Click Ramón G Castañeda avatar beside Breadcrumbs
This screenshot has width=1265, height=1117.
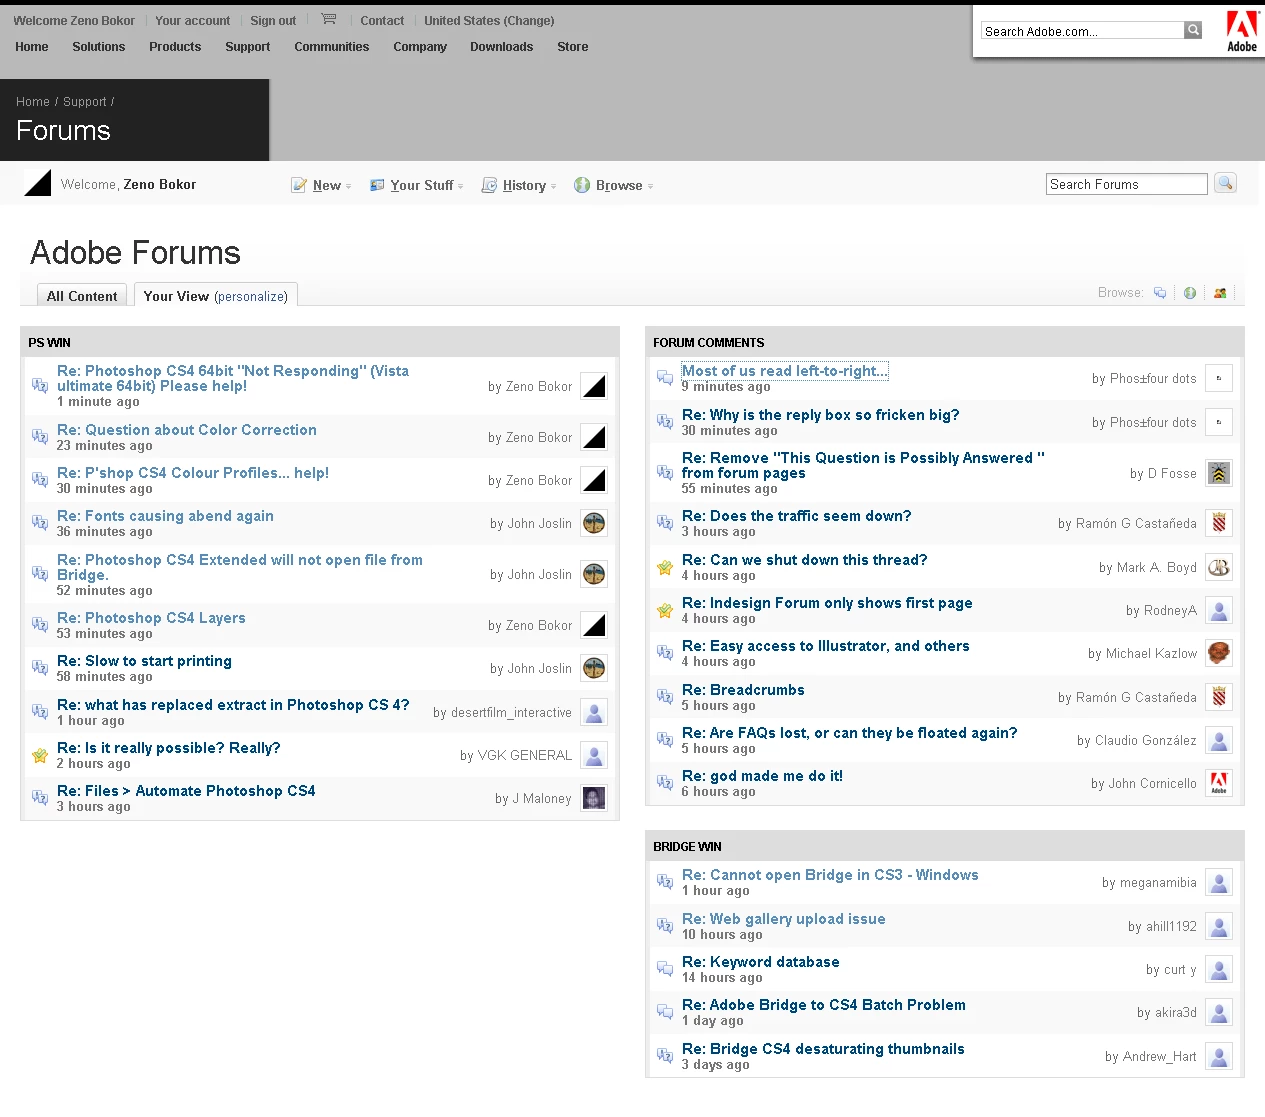click(1219, 697)
